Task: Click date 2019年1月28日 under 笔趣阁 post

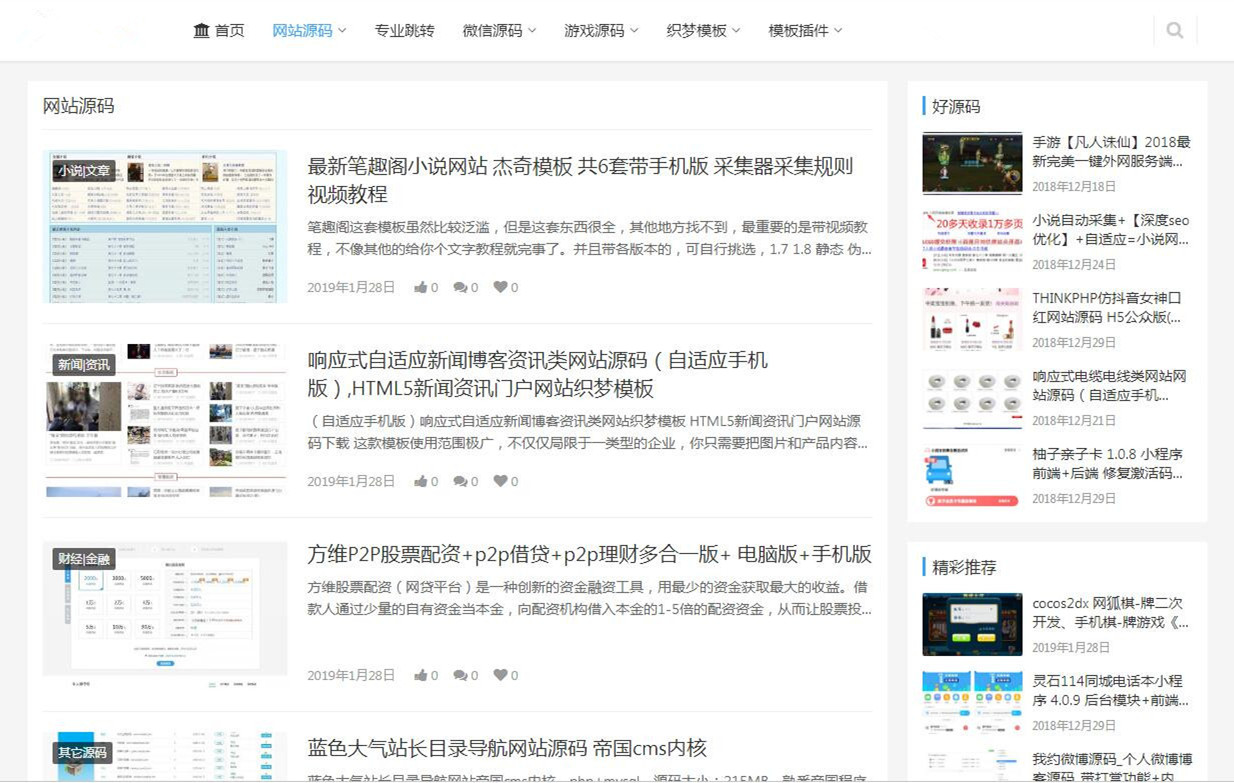Action: [x=351, y=287]
